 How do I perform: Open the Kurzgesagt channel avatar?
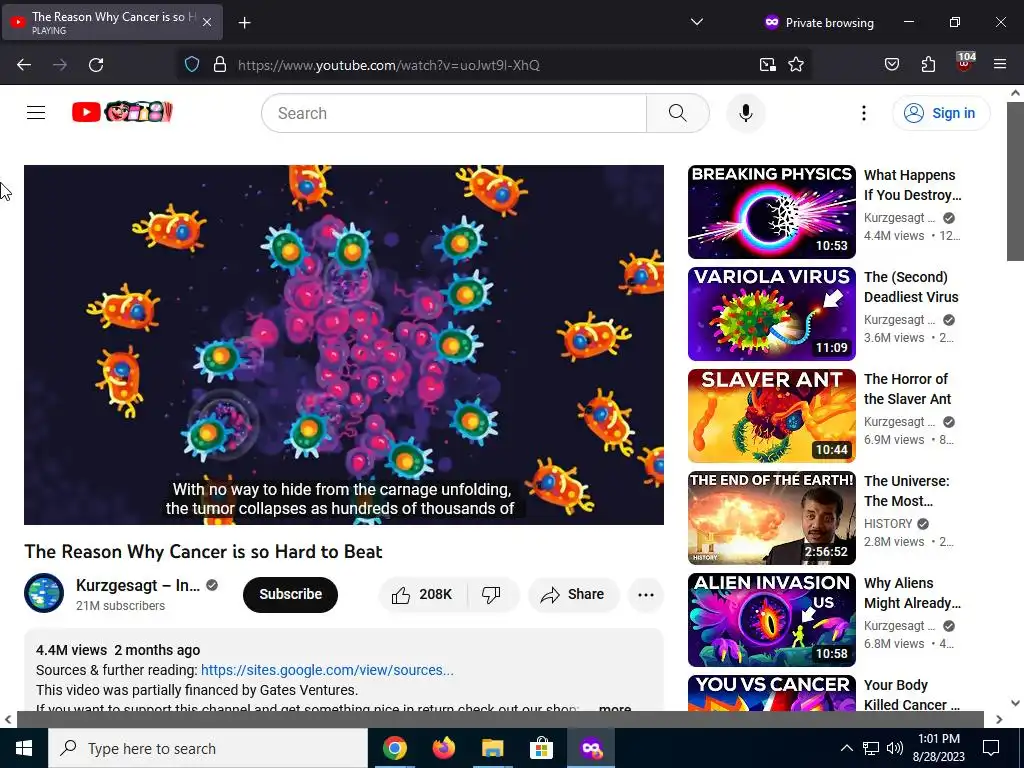44,593
